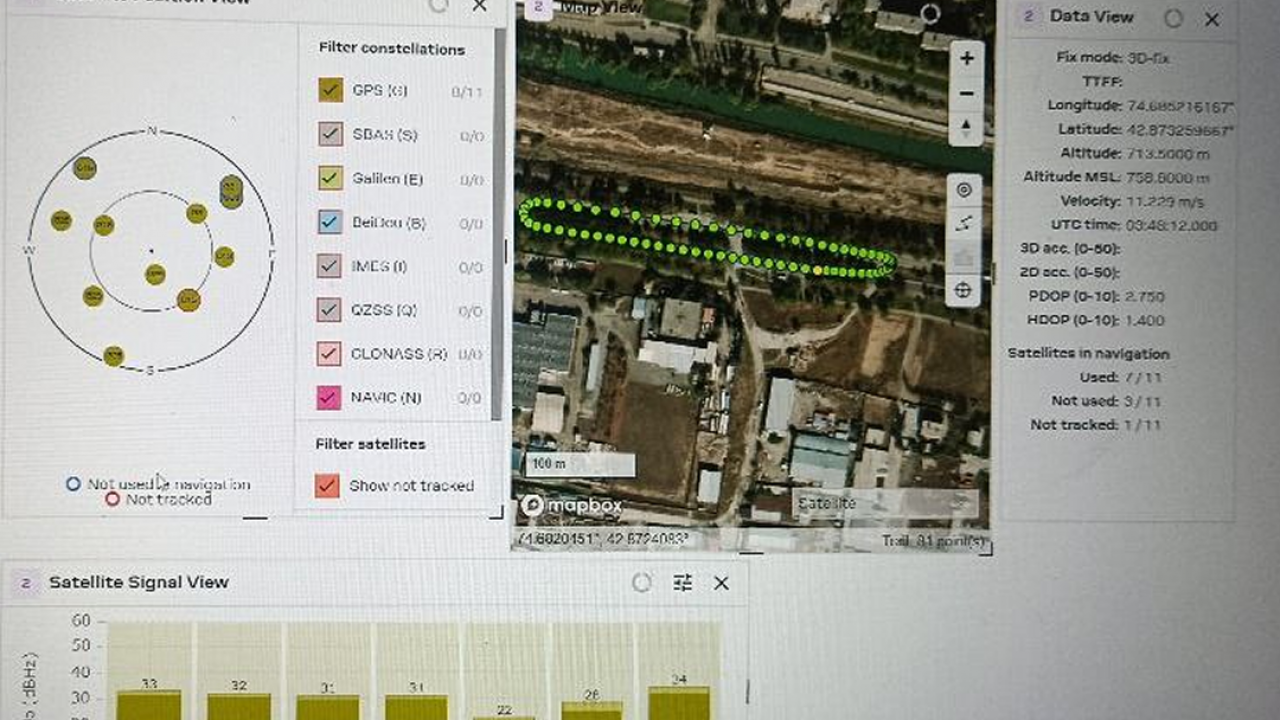Viewport: 1280px width, 720px height.
Task: Toggle the Galileo (E) constellation filter
Action: coord(330,178)
